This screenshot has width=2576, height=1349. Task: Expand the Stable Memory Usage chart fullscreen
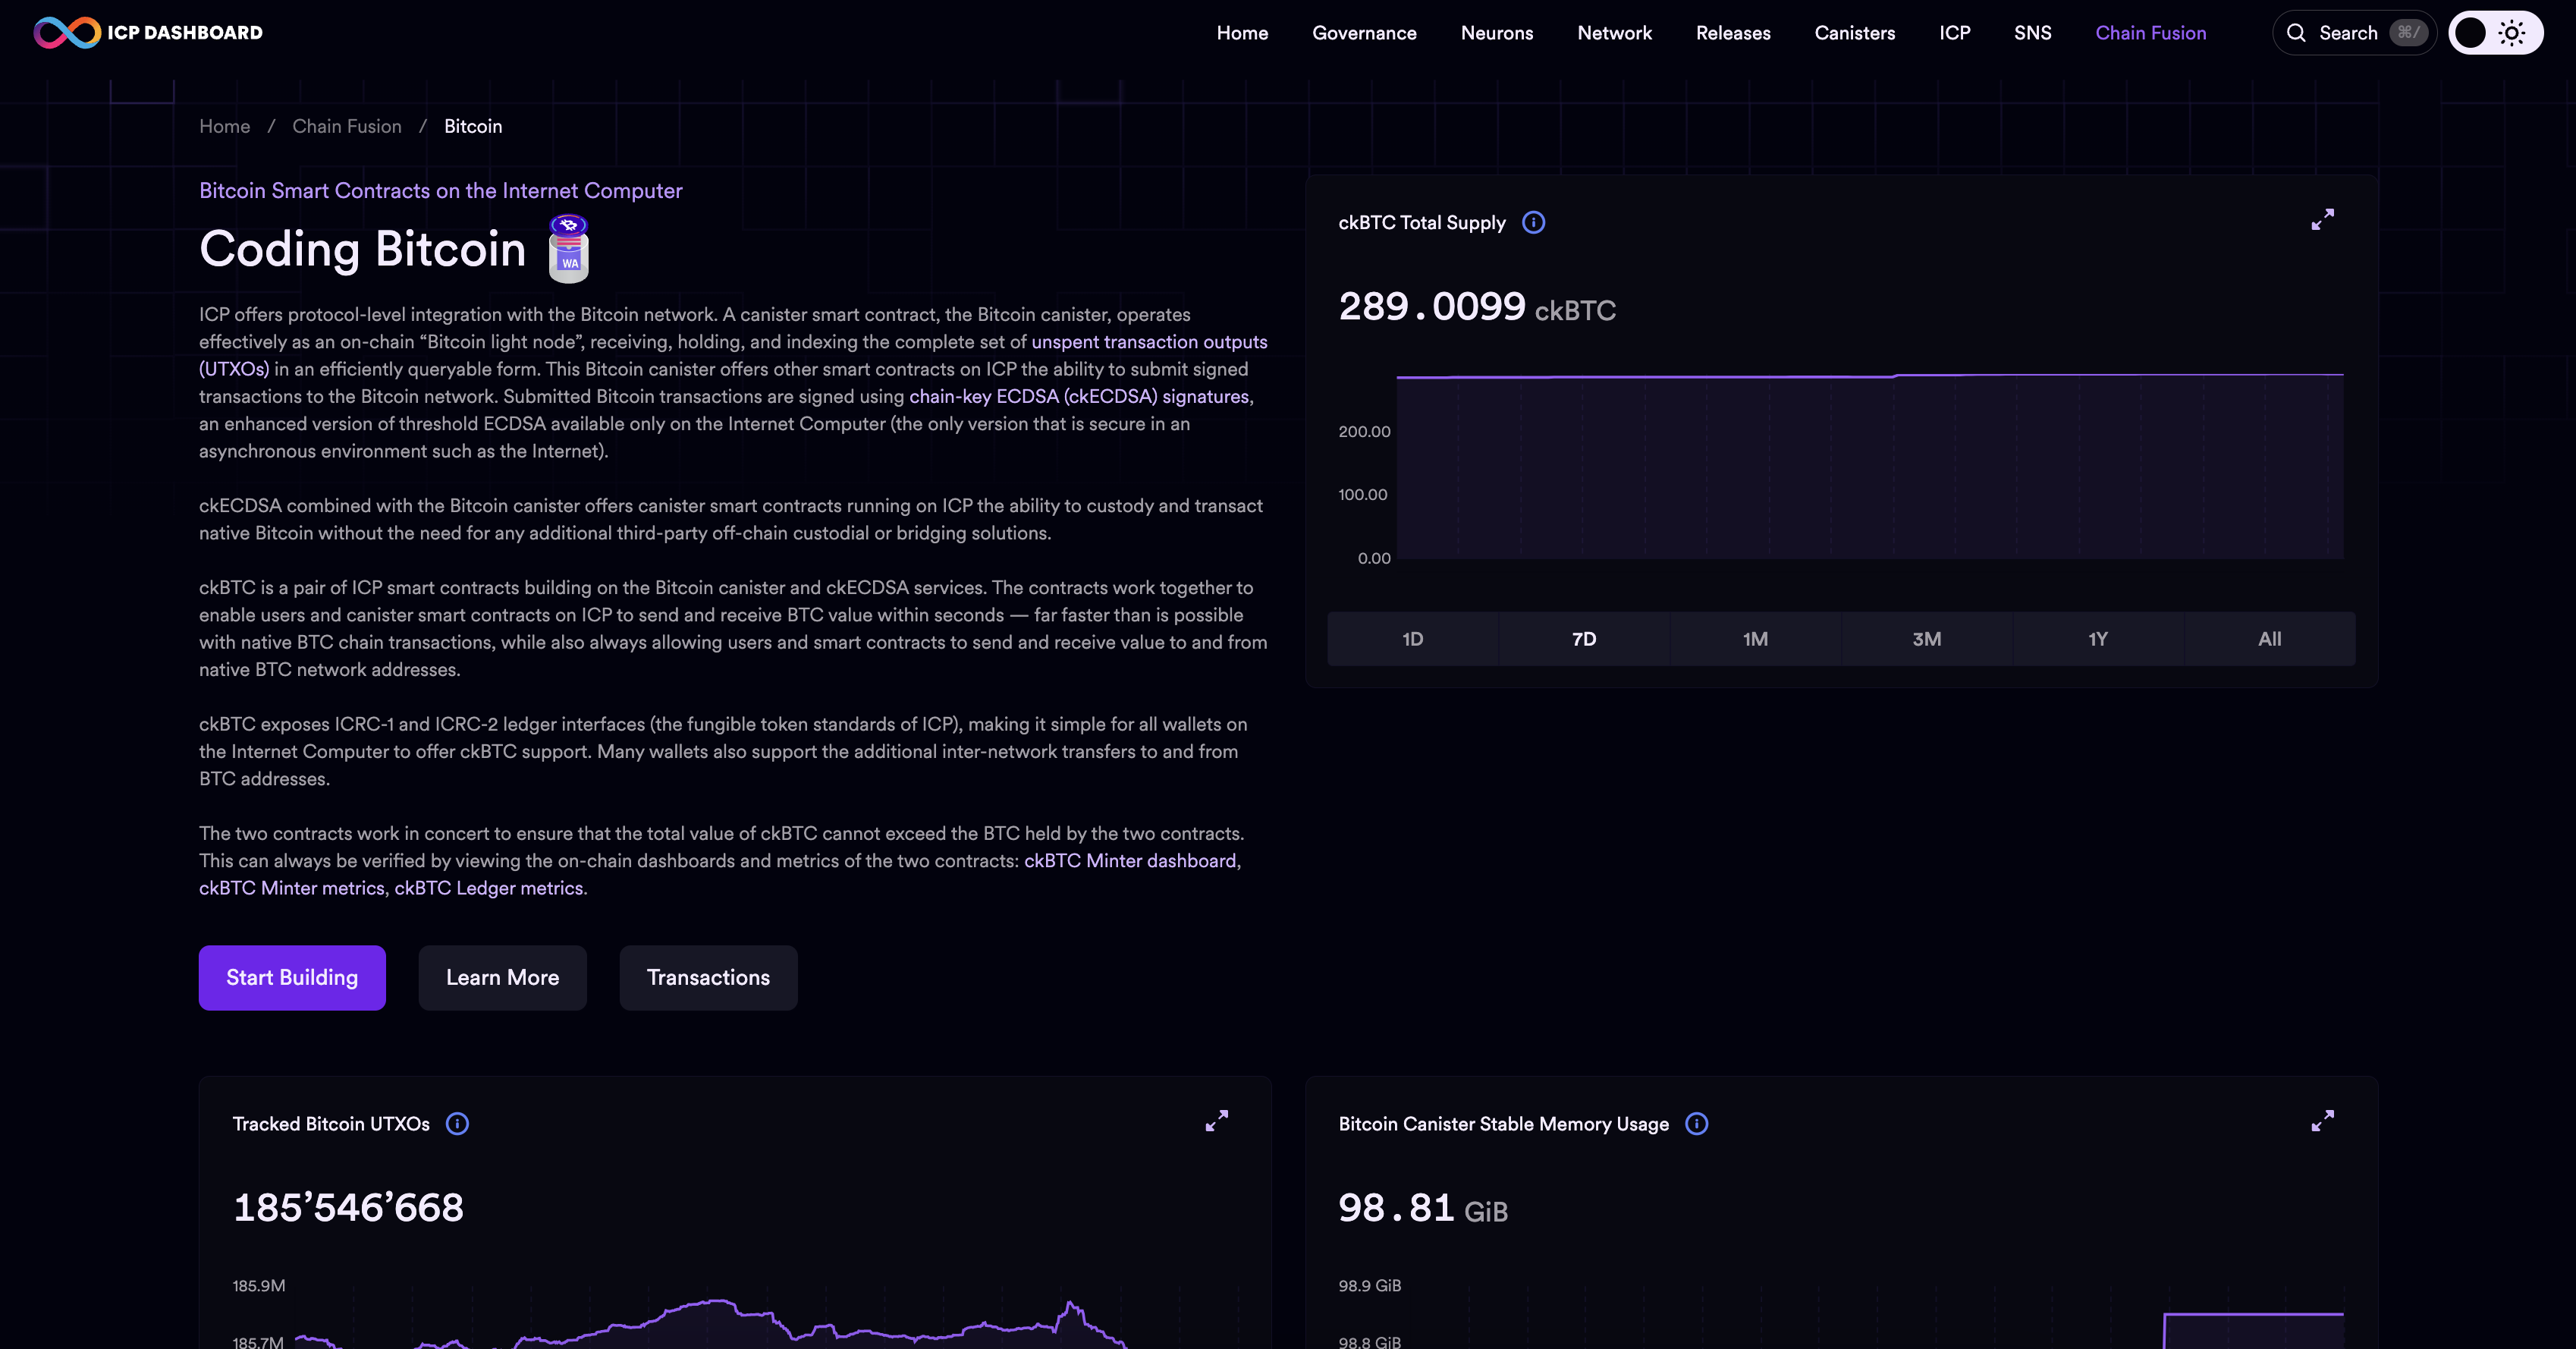pyautogui.click(x=2322, y=1121)
